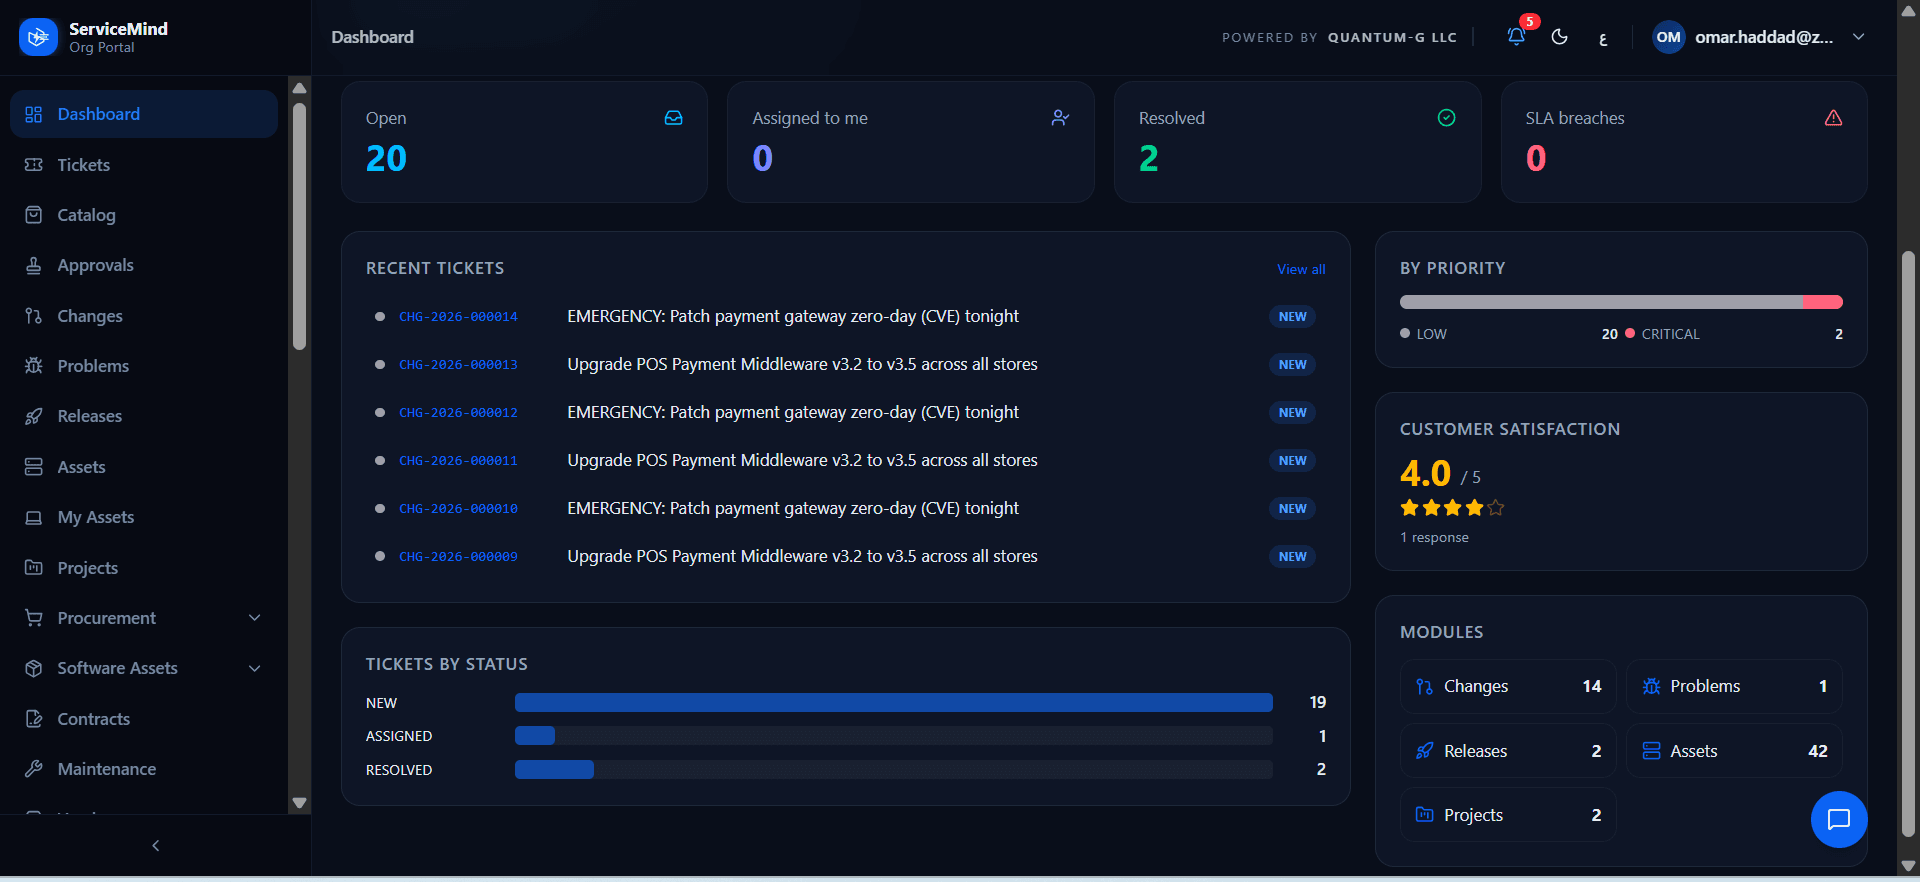Click the Maintenance wrench icon
The height and width of the screenshot is (882, 1920).
[x=34, y=769]
